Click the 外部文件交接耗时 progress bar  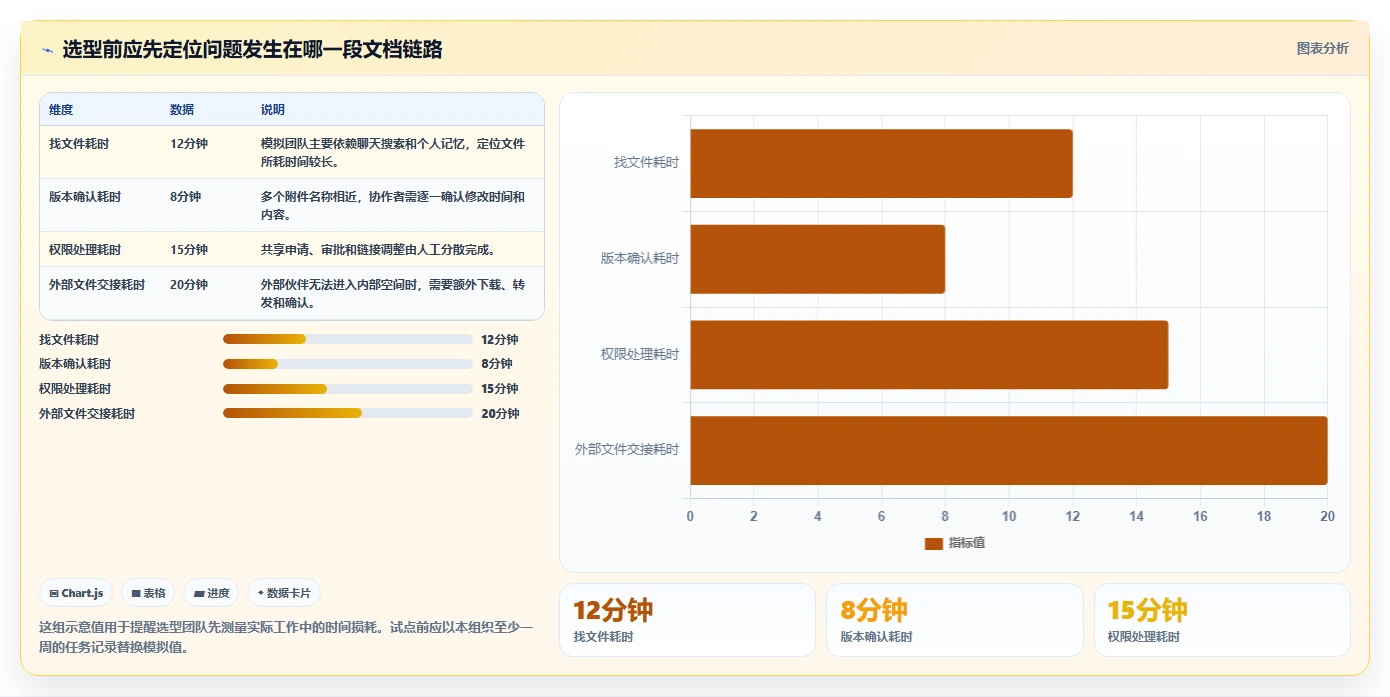pos(348,413)
